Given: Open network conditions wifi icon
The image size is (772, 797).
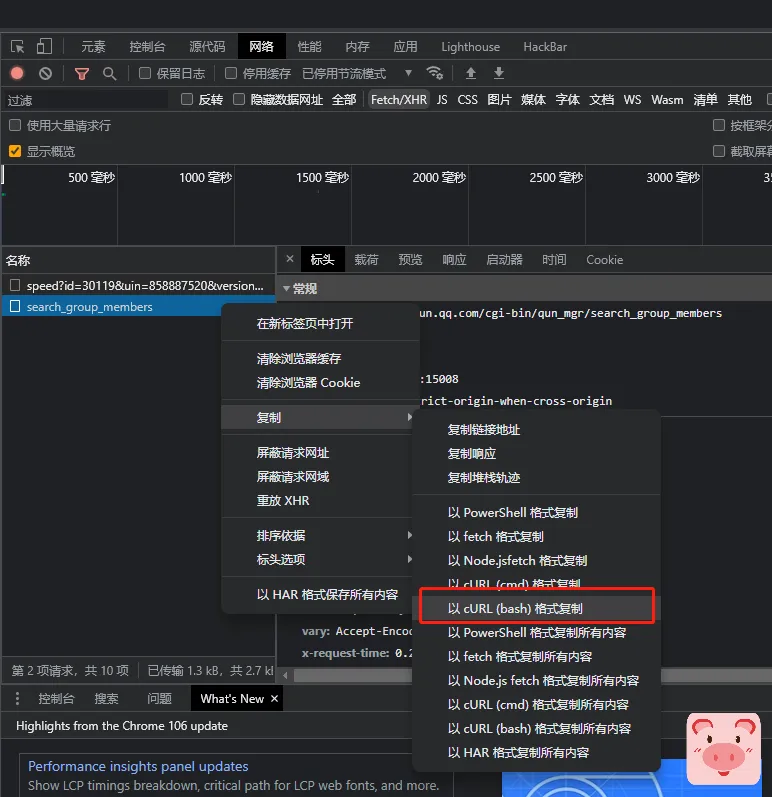Looking at the screenshot, I should pos(435,73).
